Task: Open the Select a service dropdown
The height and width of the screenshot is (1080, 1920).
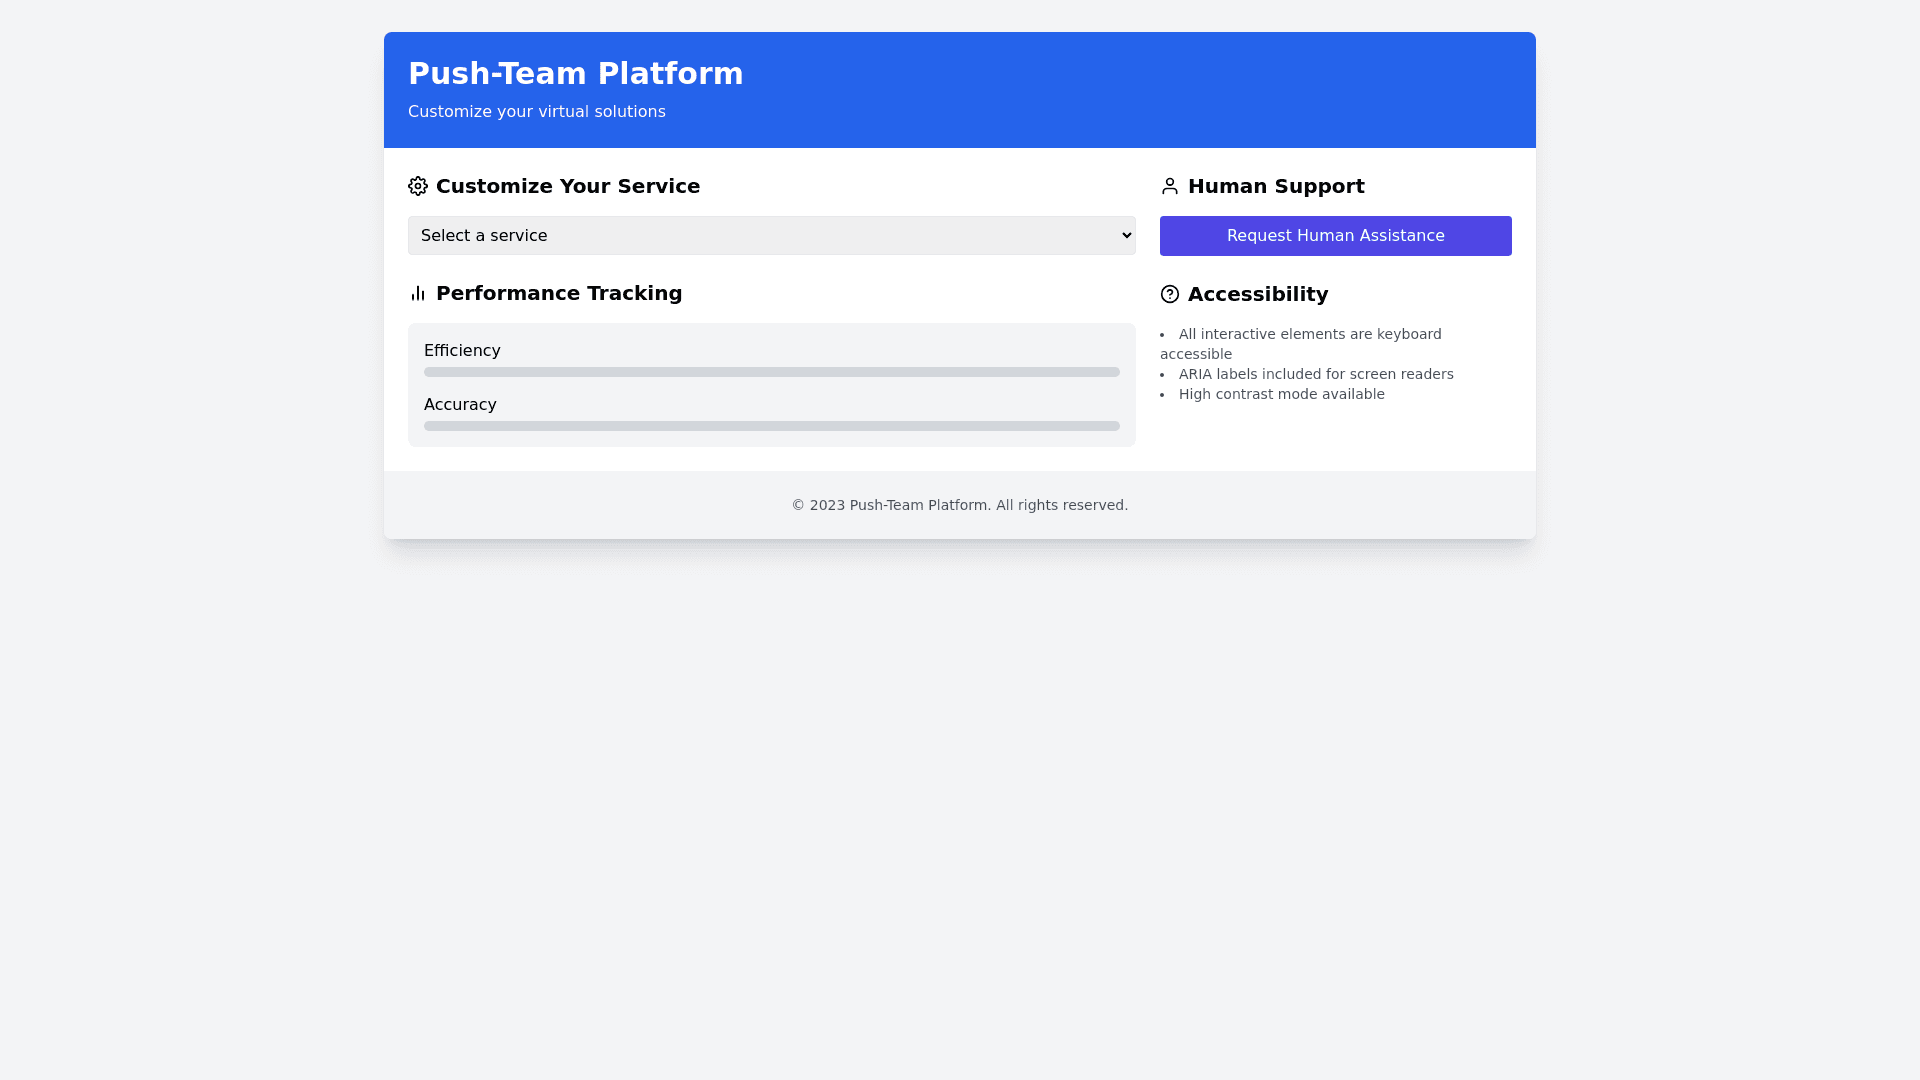Action: tap(770, 236)
